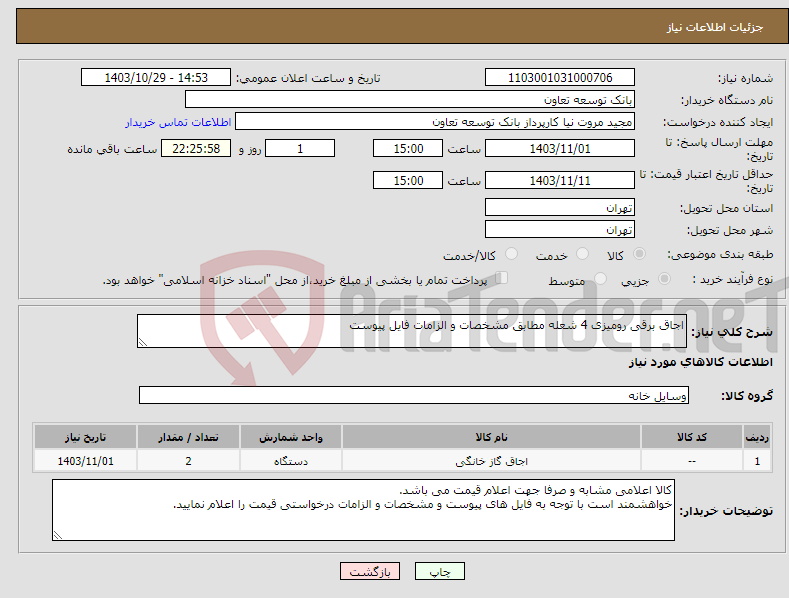The image size is (789, 598).
Task: Click the remaining days field showing 1
Action: coord(300,148)
